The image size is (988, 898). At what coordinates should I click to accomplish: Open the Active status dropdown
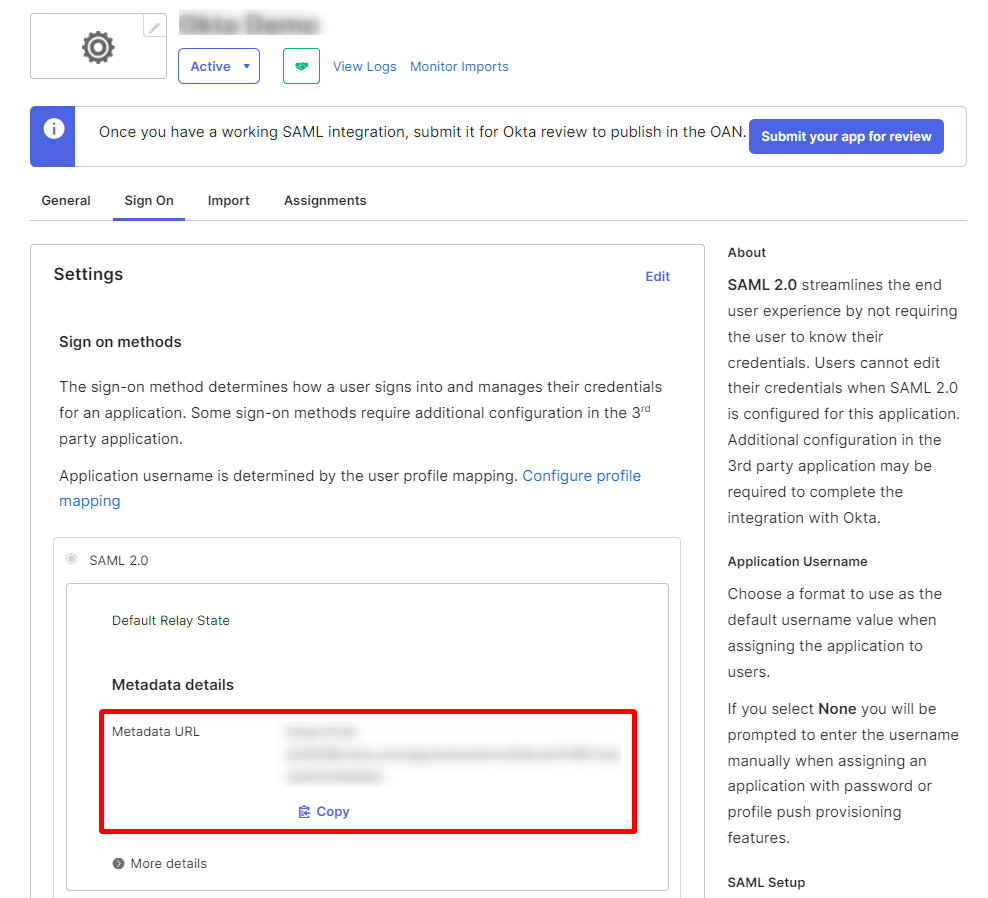pos(219,66)
